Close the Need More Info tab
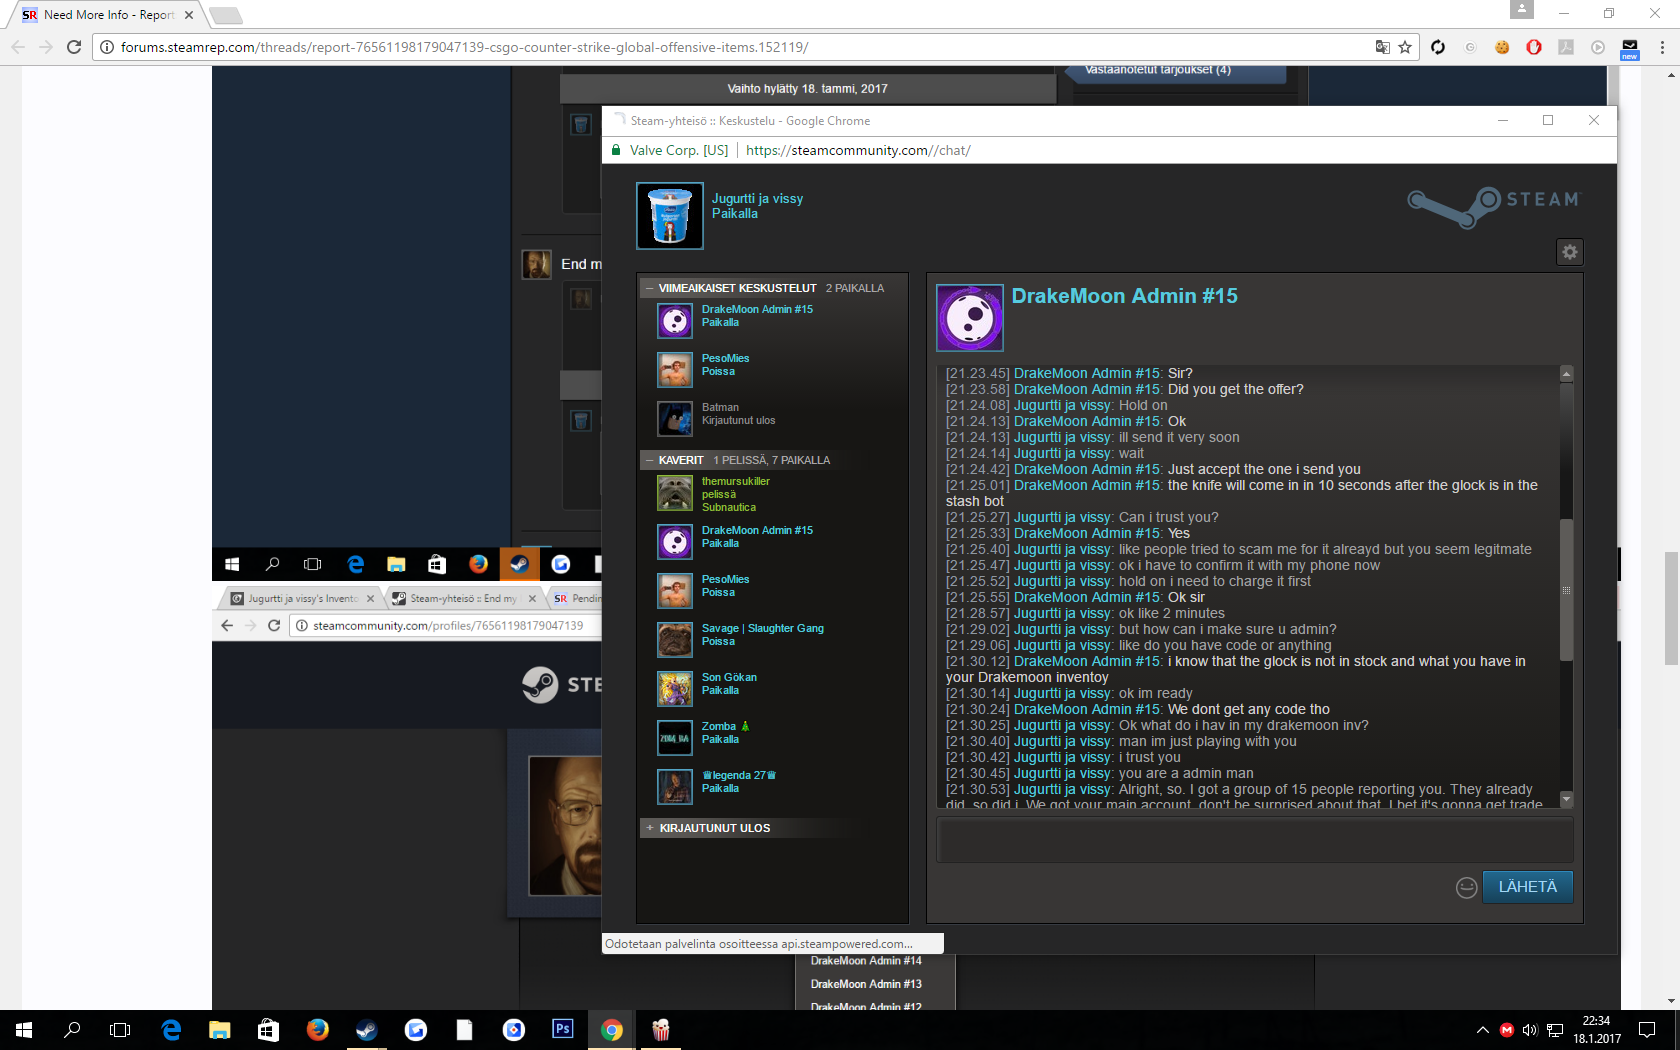1680x1050 pixels. (188, 15)
